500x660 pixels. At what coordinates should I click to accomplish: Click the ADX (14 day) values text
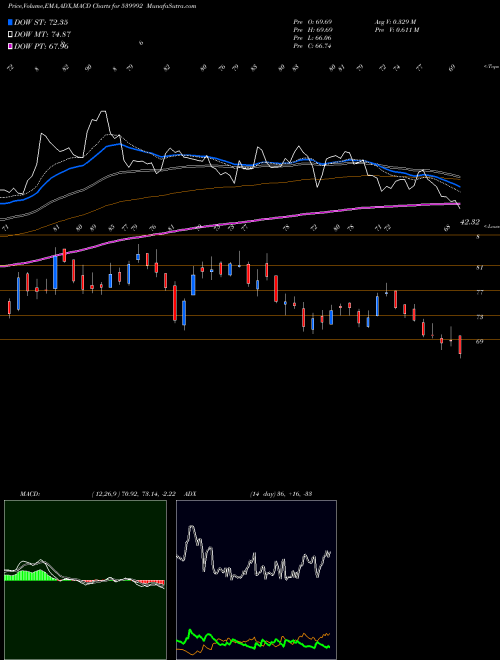tap(281, 494)
